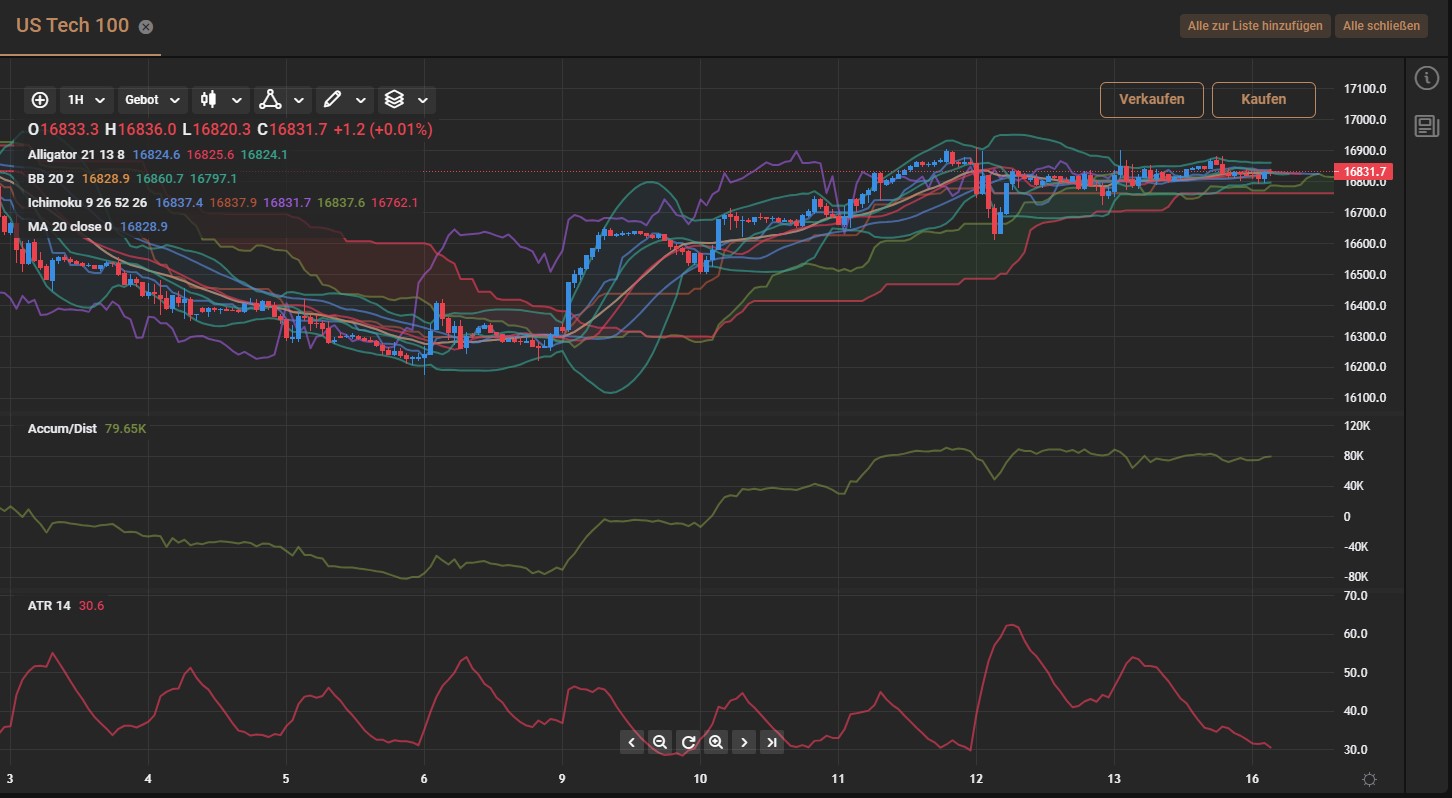Open the 1H timeframe dropdown
Image resolution: width=1452 pixels, height=798 pixels.
pos(87,100)
